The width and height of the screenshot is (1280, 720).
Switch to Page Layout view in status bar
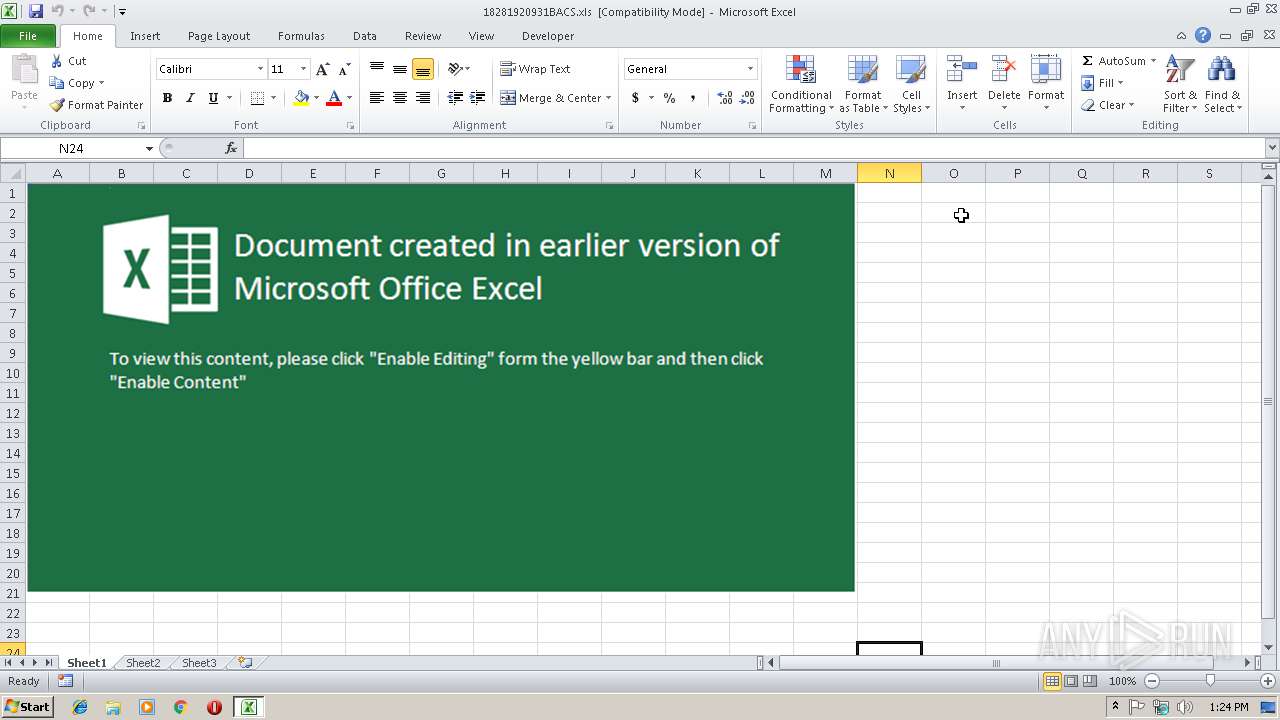point(1071,681)
